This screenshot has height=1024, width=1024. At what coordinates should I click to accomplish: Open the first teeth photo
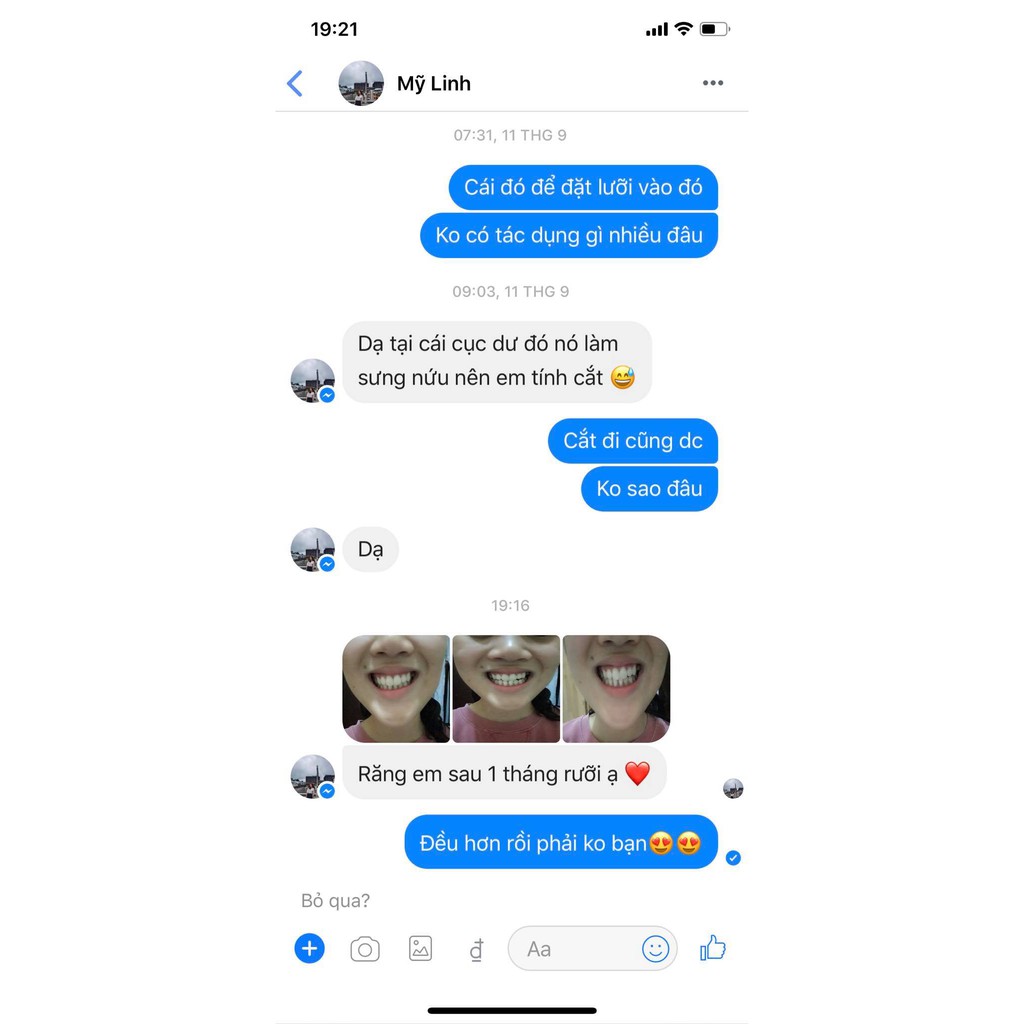(396, 688)
